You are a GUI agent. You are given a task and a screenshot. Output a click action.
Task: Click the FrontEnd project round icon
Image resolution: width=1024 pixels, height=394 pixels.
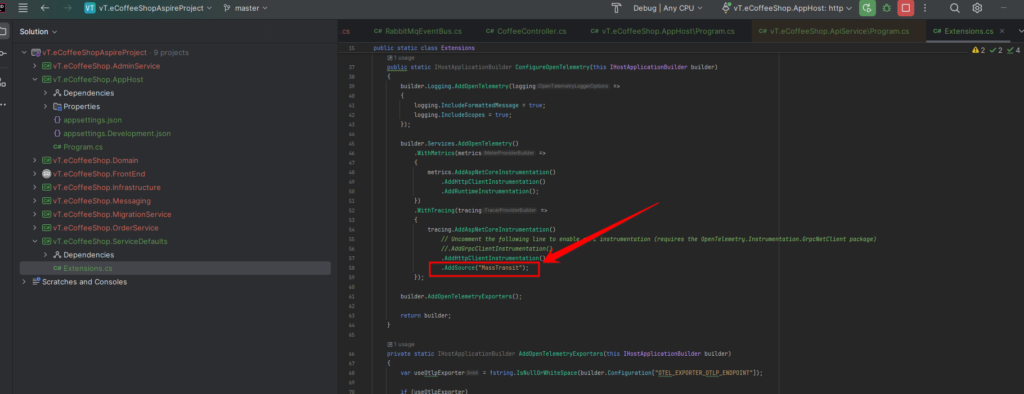(46, 174)
